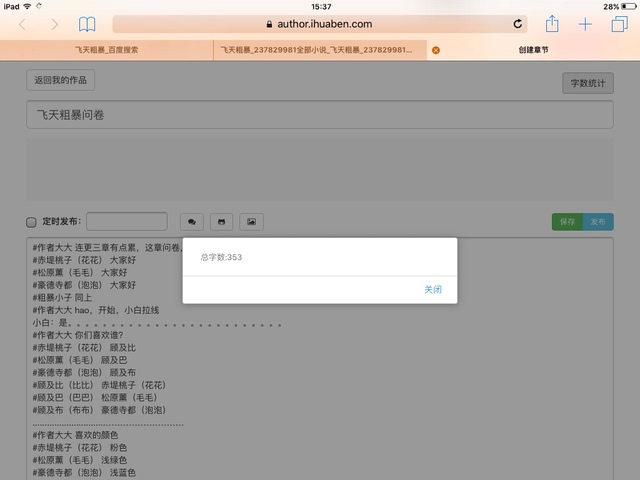
Task: Toggle the 定时发布 checkbox
Action: click(31, 222)
